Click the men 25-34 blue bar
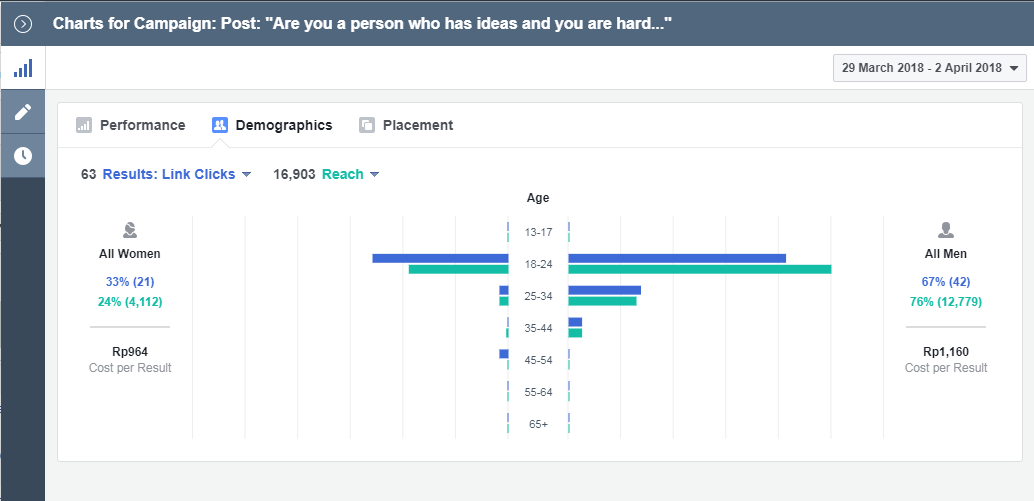 click(x=605, y=290)
